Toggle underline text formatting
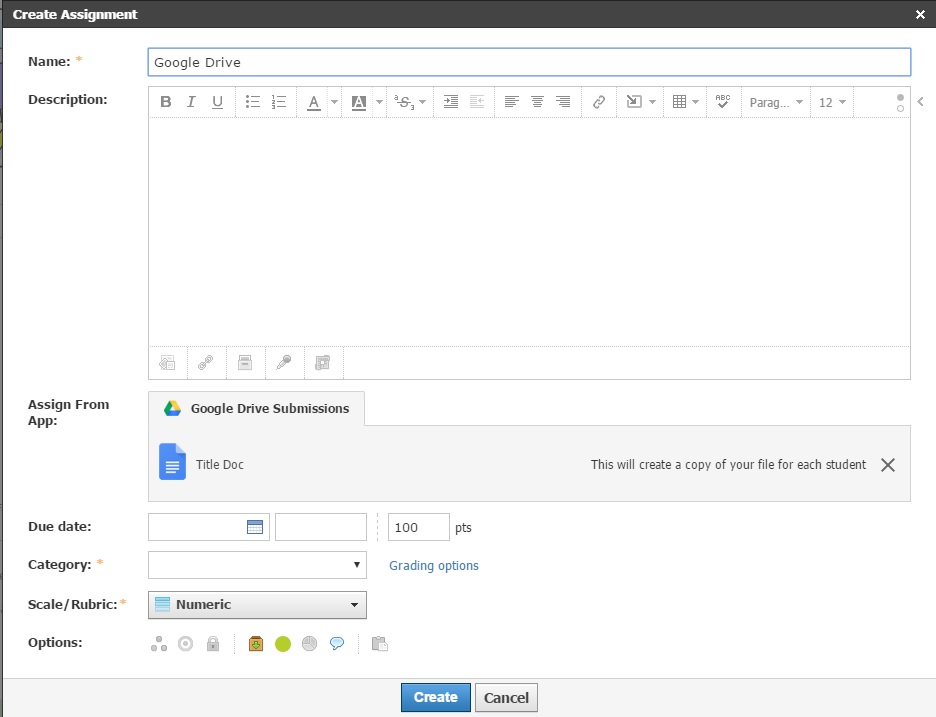936x717 pixels. [x=217, y=102]
